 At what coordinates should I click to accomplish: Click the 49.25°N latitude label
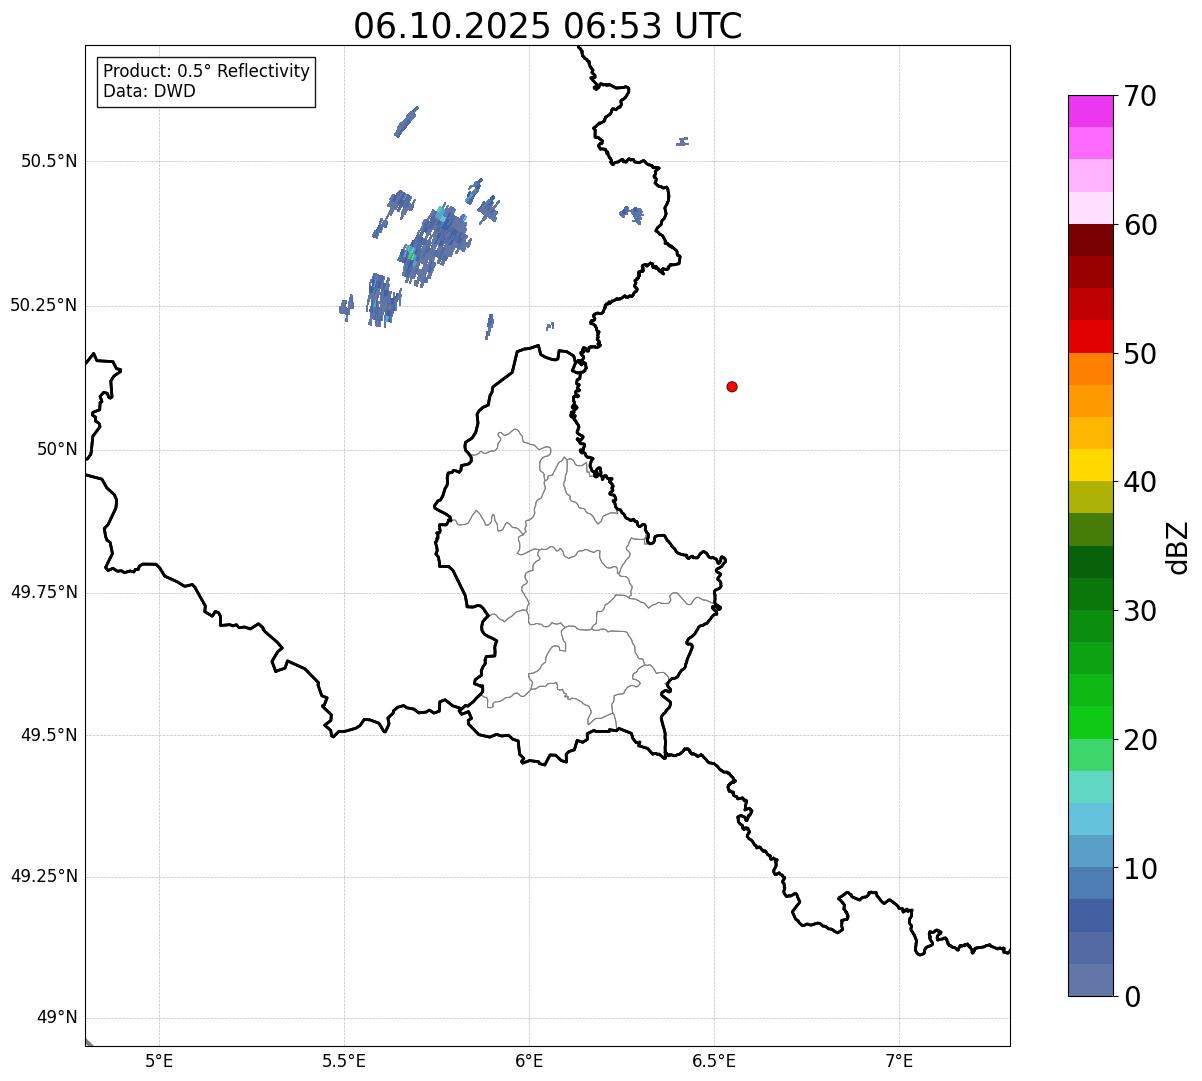tap(44, 876)
